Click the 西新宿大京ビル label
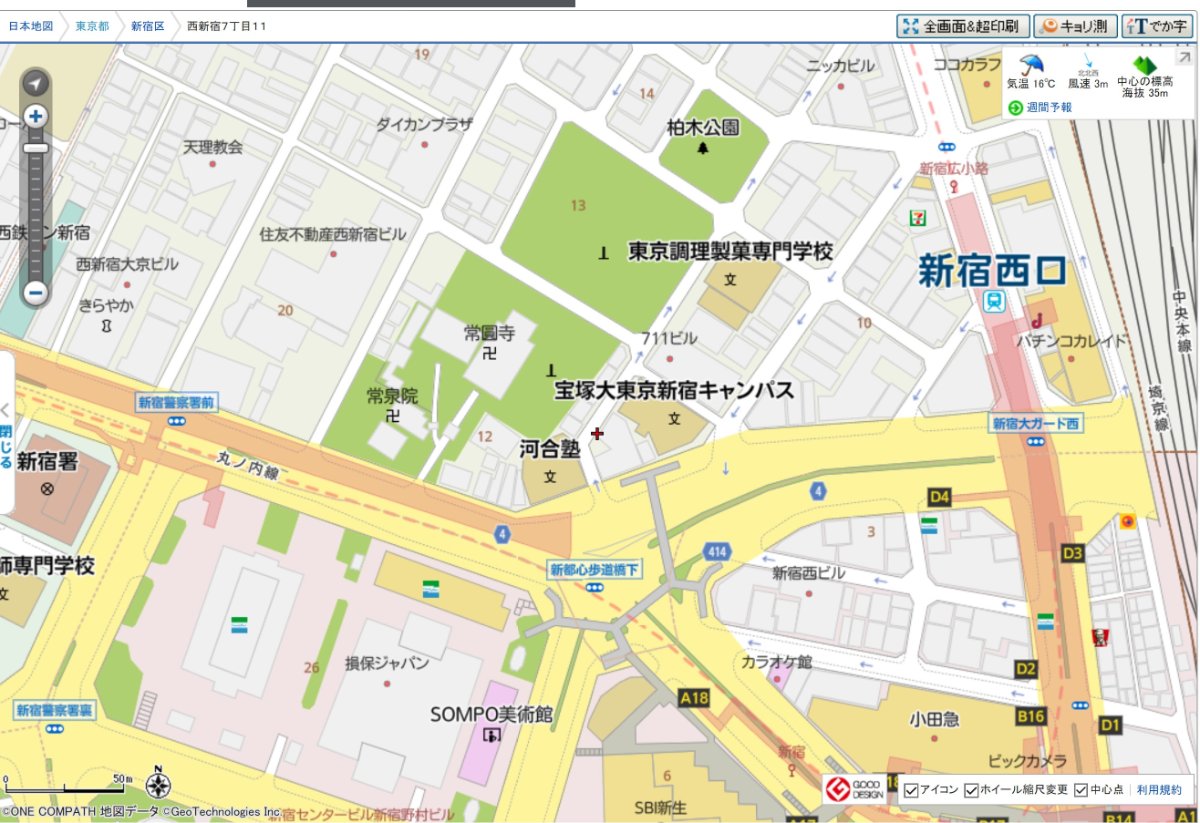Viewport: 1200px width, 823px height. 128,264
